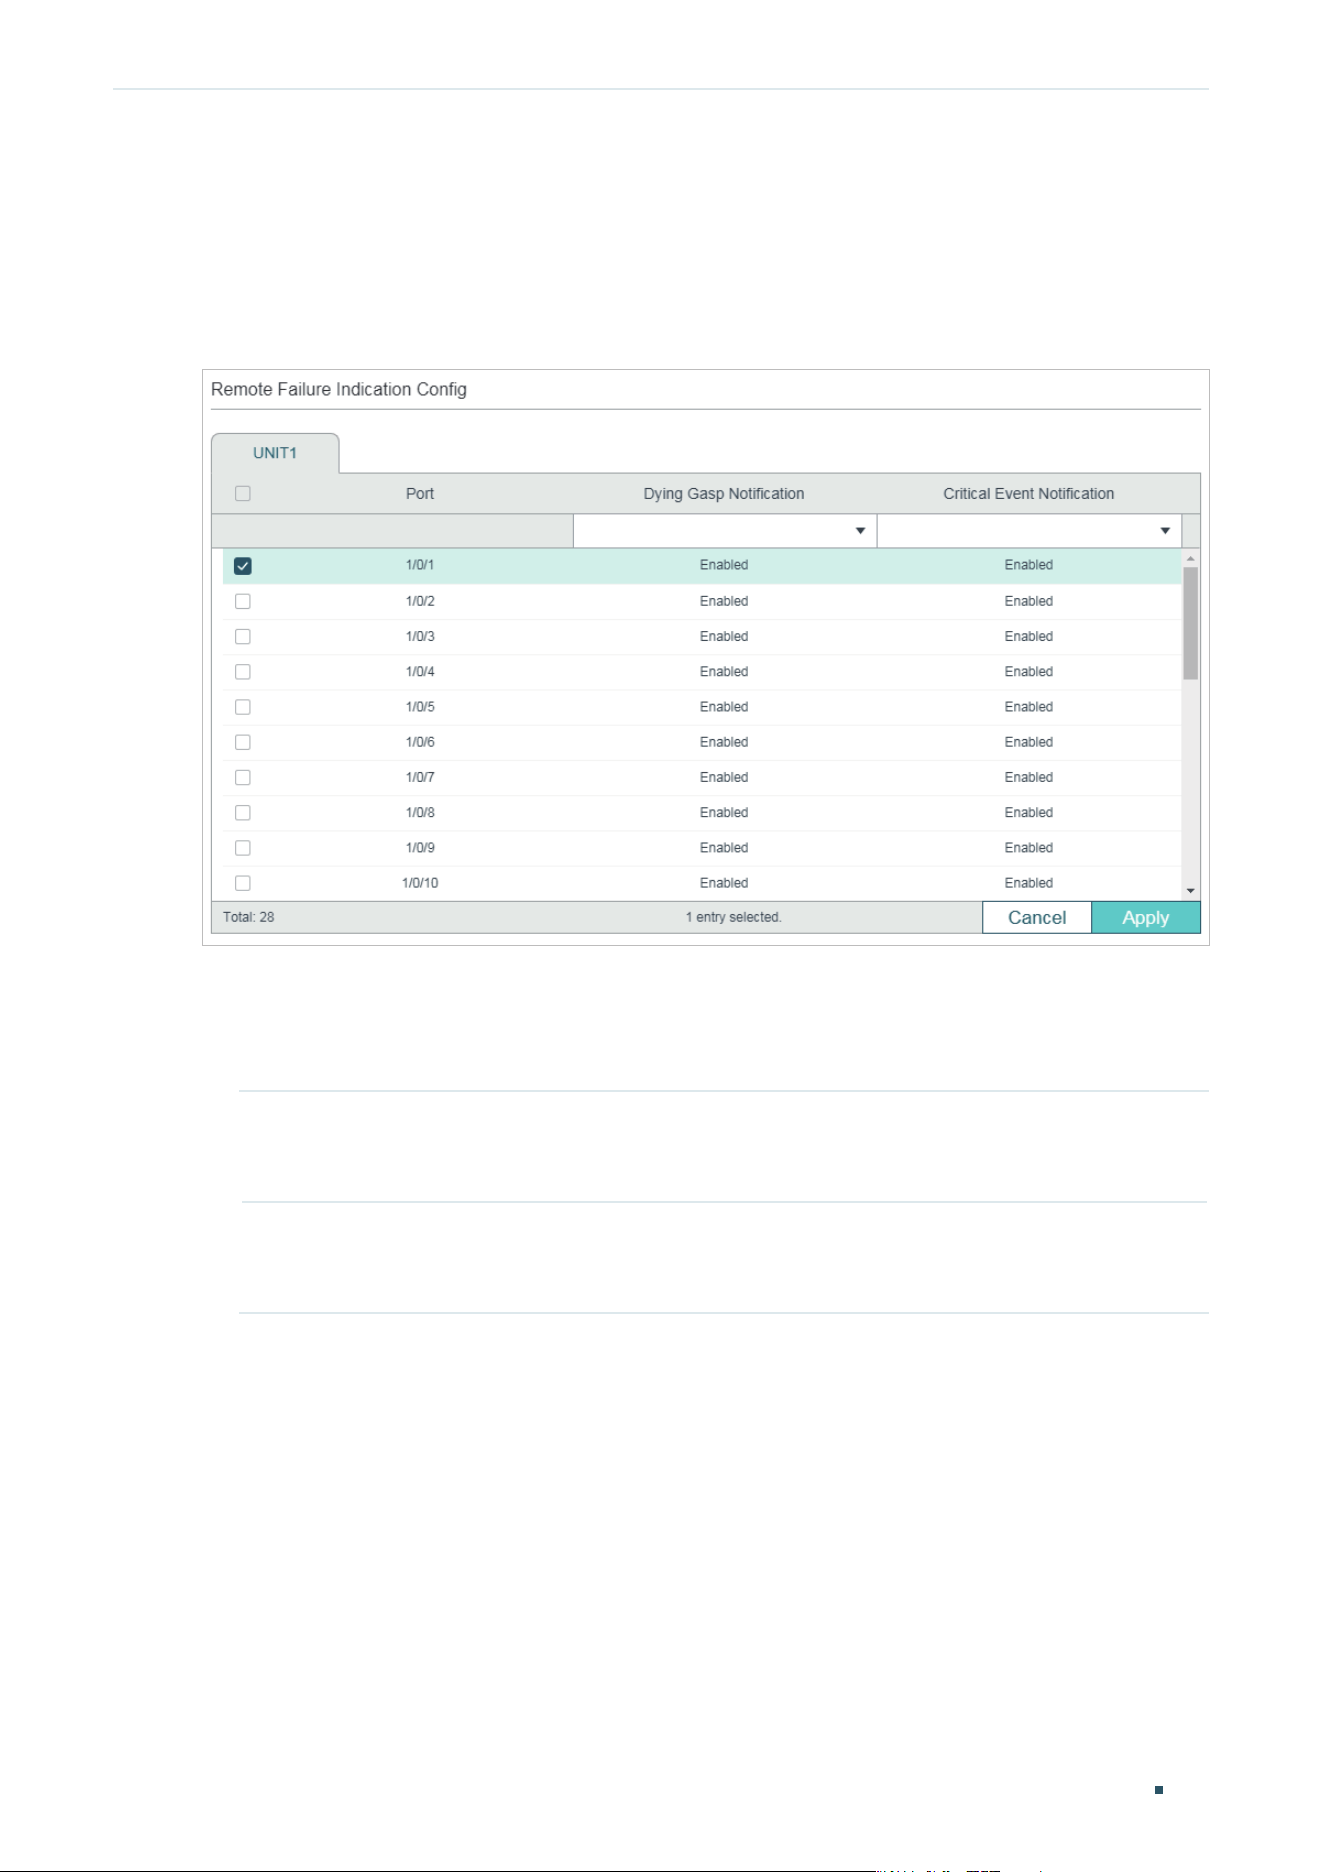This screenshot has width=1324, height=1872.
Task: Click Critical Event Enabled value for port 1/0/10
Action: tap(1029, 883)
